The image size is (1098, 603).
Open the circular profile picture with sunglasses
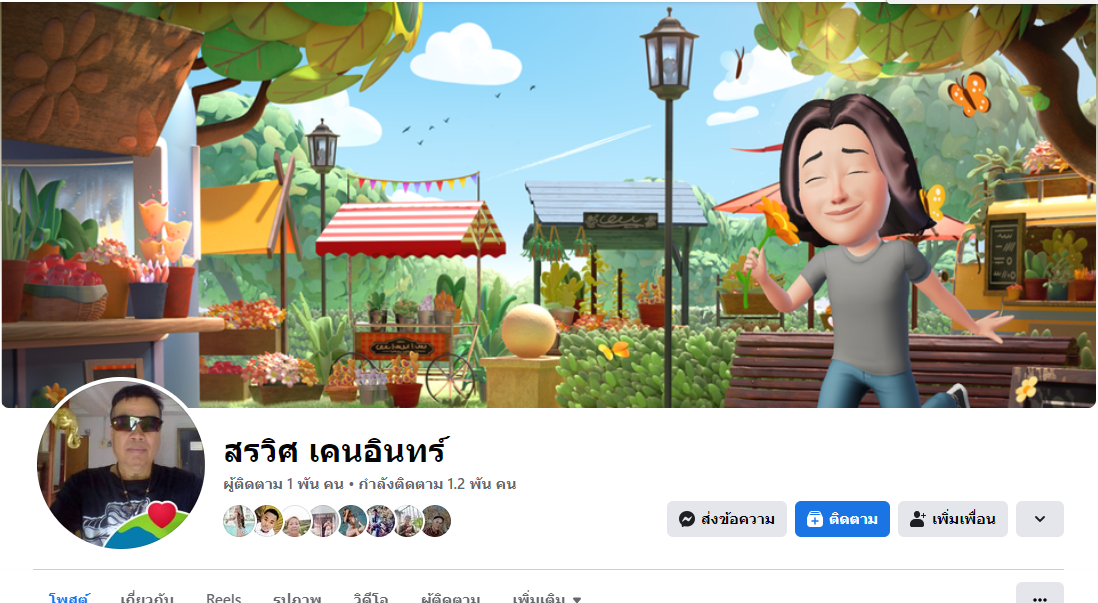click(120, 463)
